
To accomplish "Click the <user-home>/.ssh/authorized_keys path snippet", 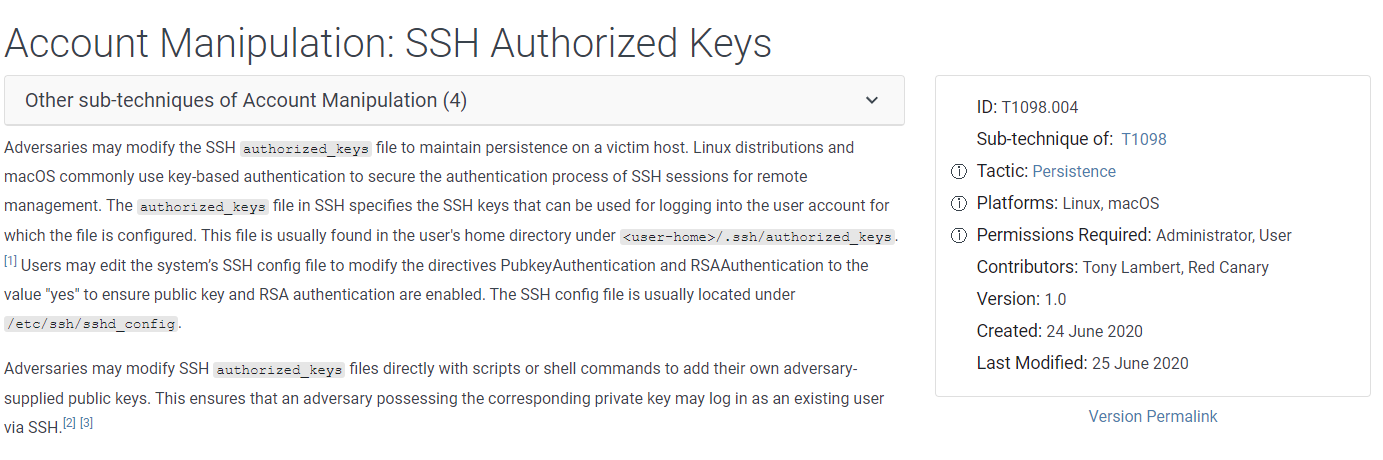I will [757, 237].
